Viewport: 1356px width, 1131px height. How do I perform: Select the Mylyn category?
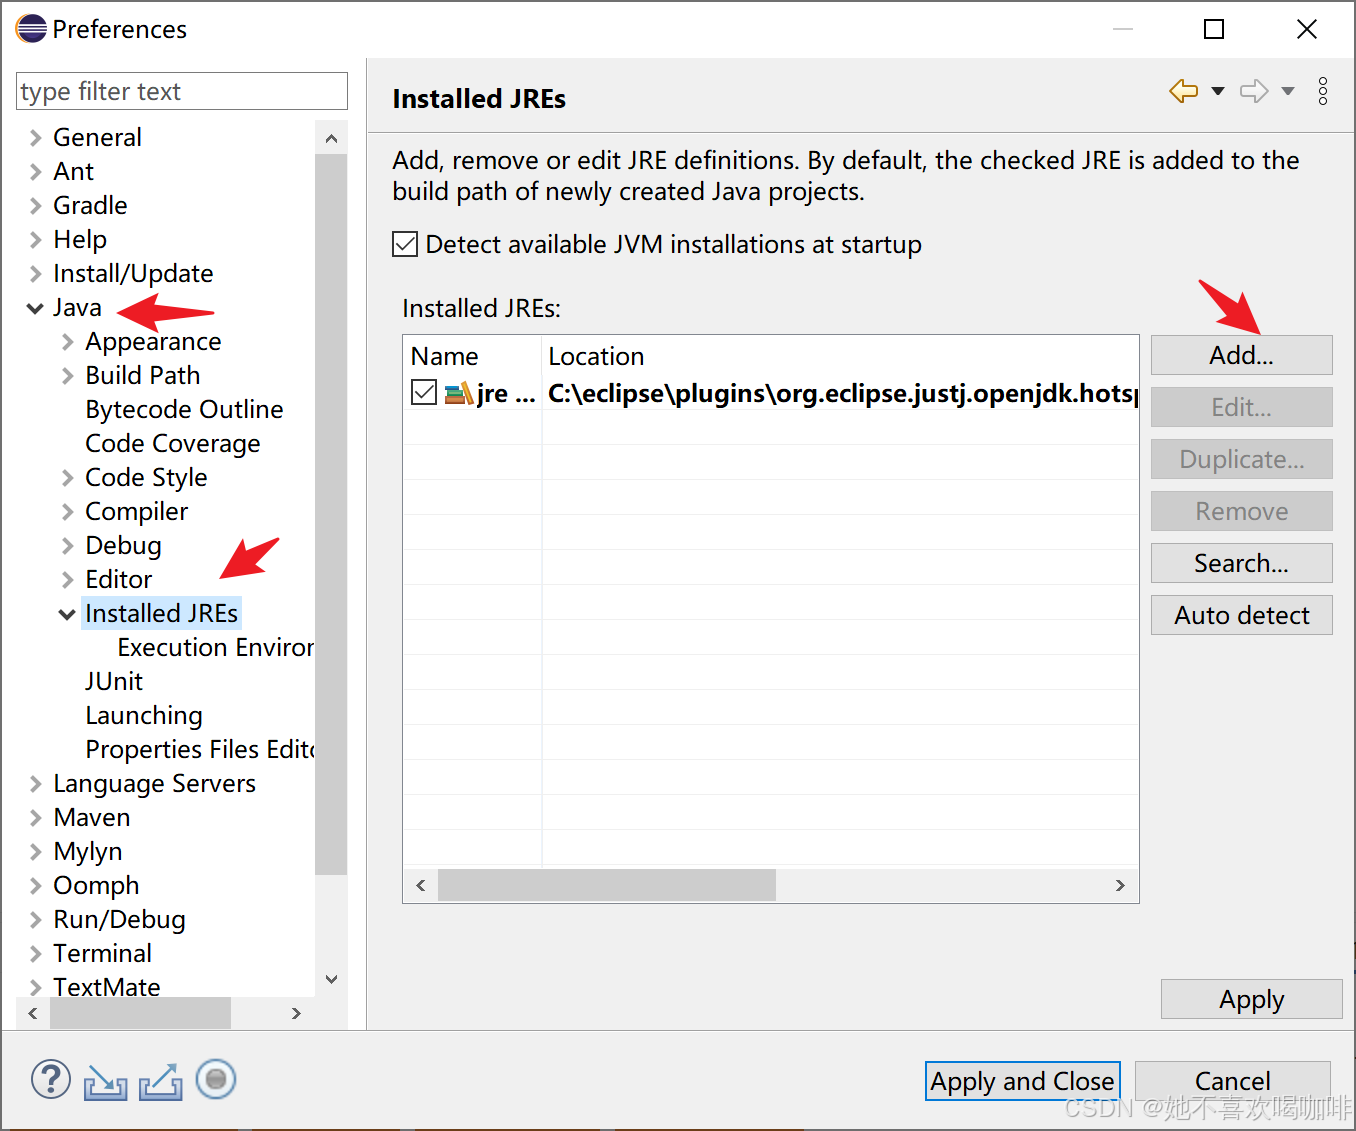[88, 852]
